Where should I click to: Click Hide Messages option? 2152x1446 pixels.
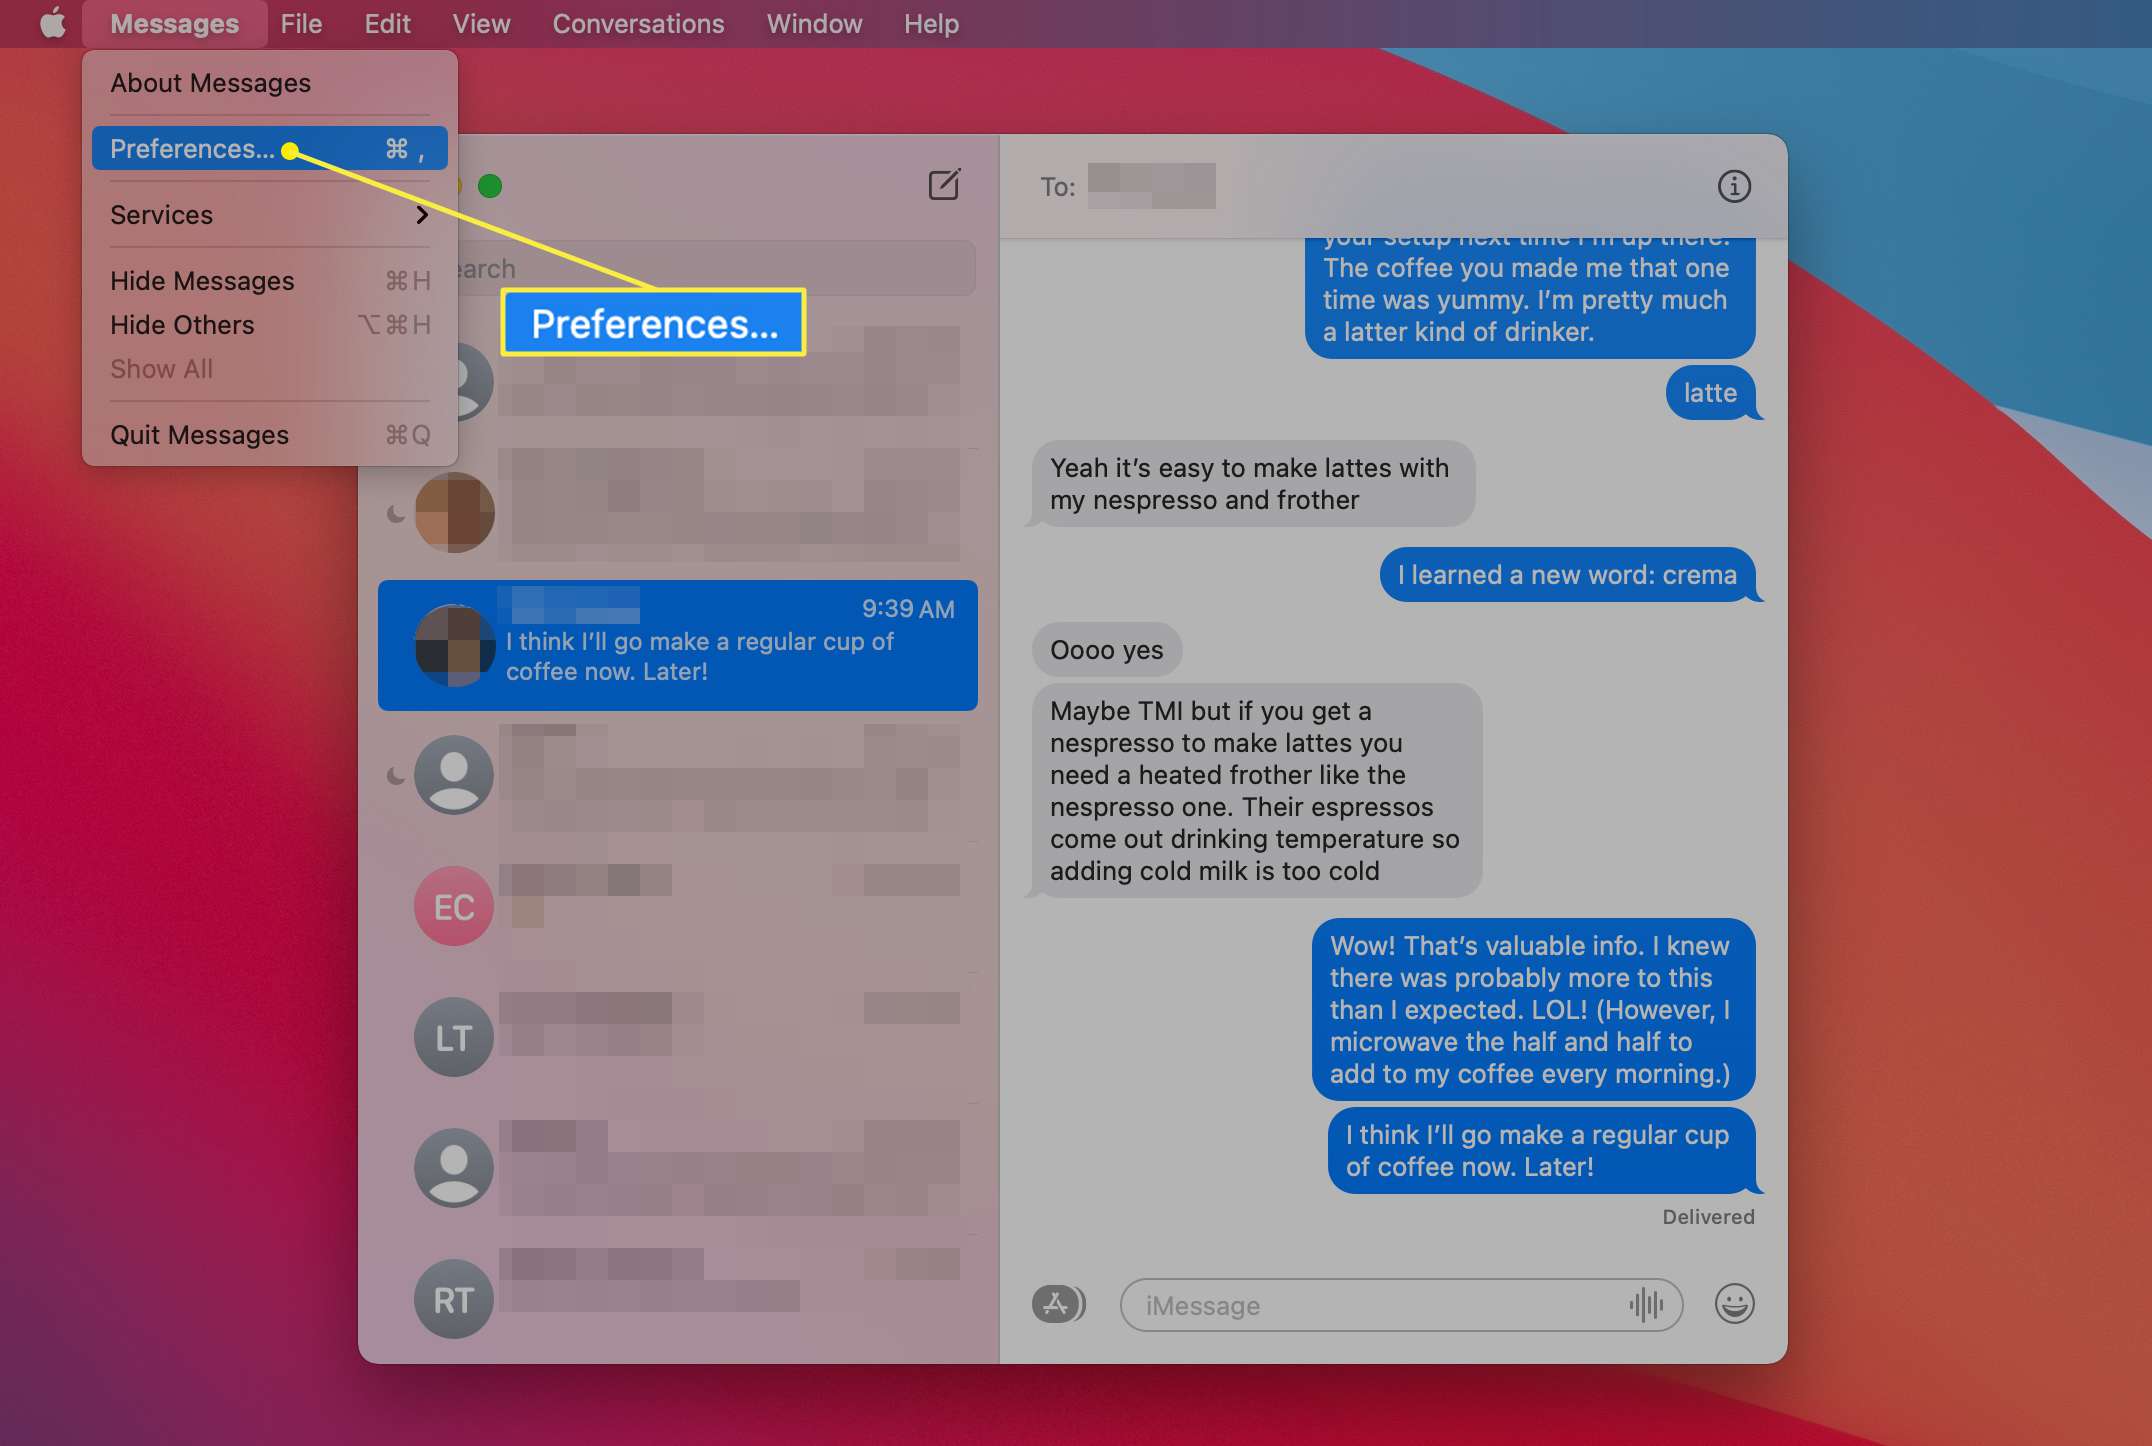point(202,281)
